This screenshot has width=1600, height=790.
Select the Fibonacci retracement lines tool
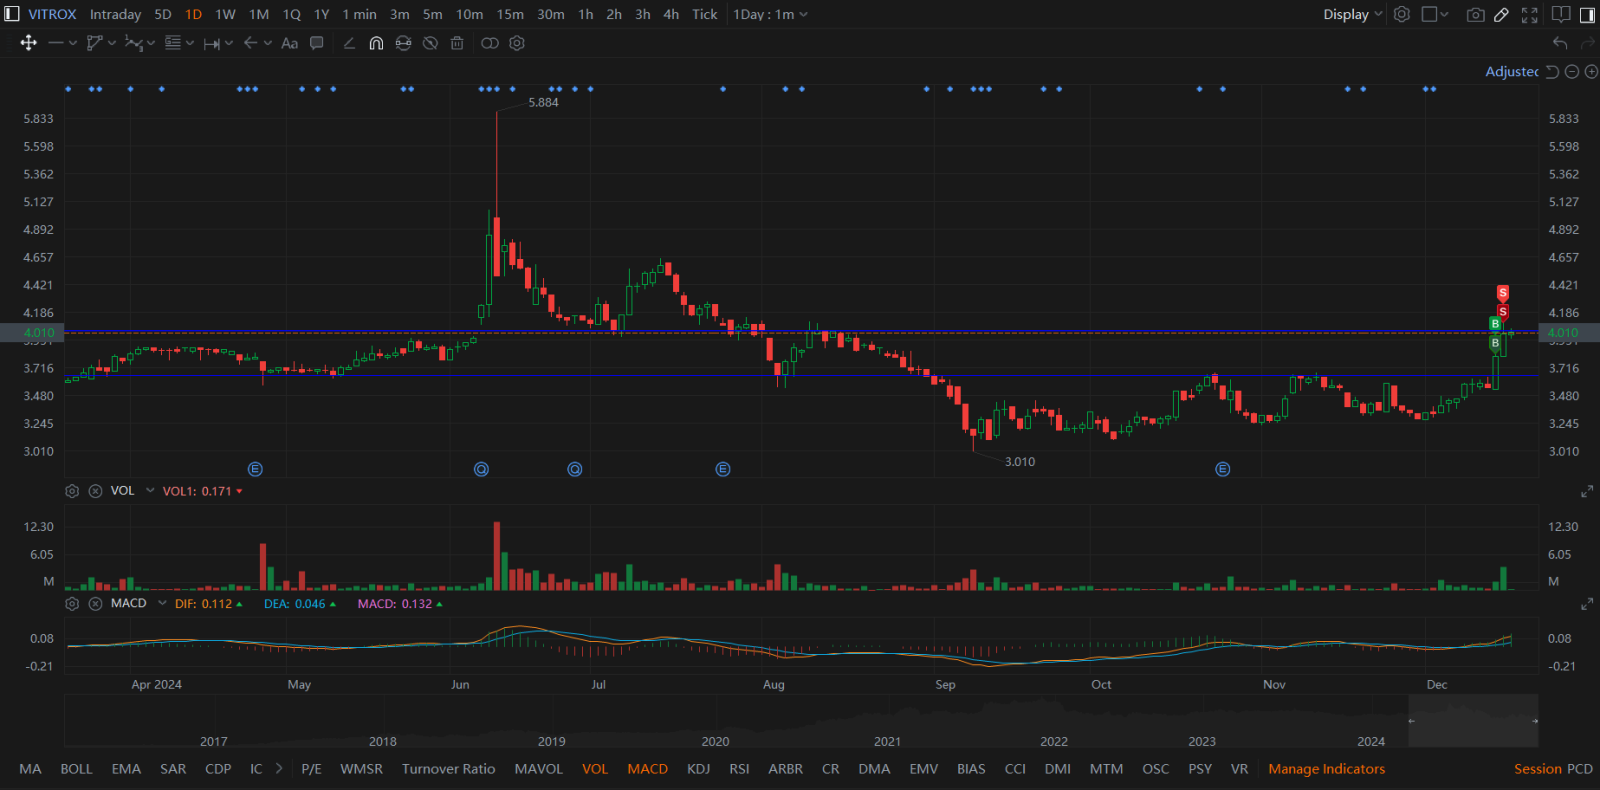tap(173, 43)
